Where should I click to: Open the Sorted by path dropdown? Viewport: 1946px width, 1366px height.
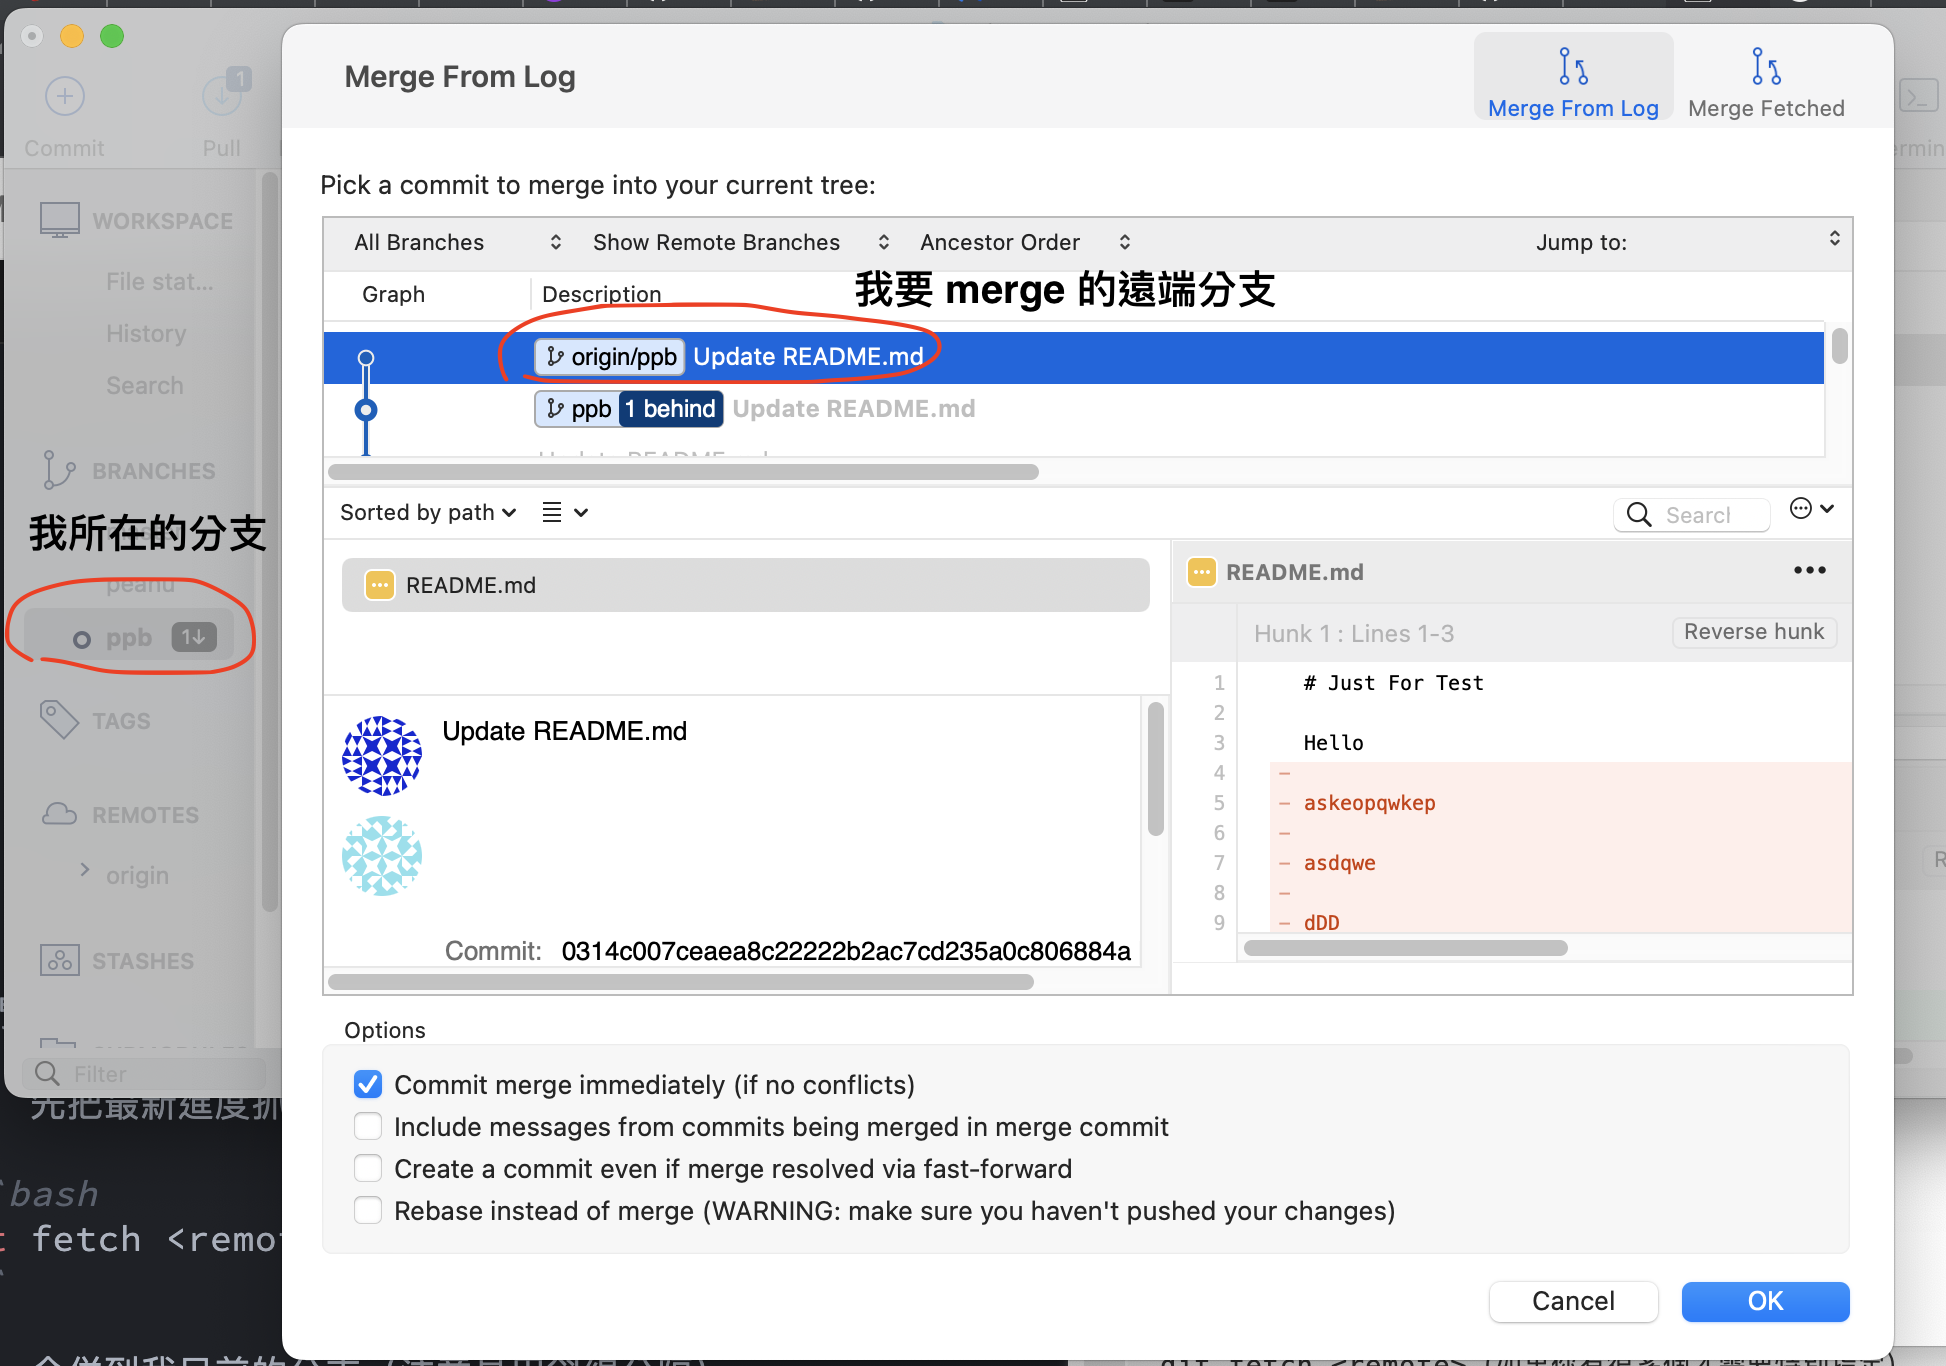(428, 513)
